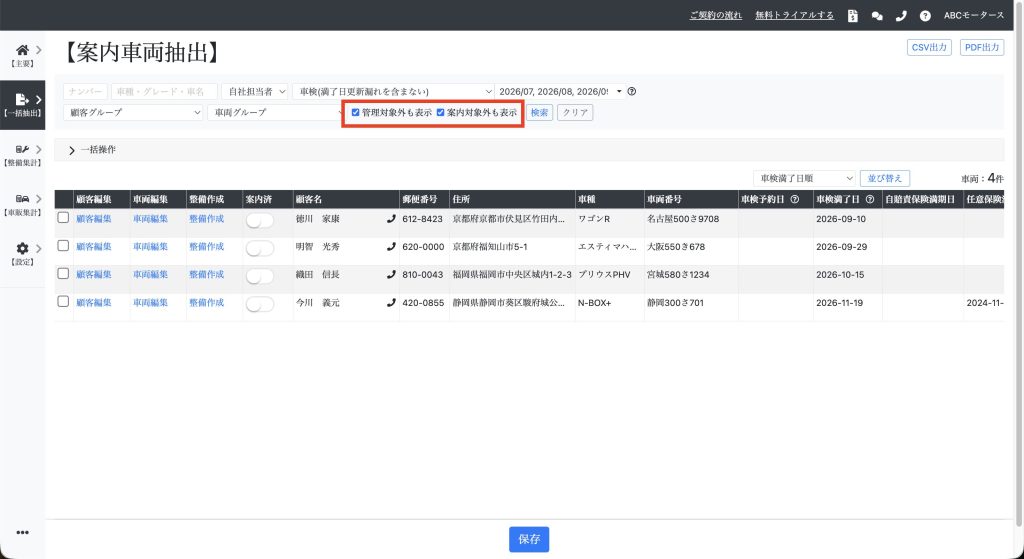Click the PDF出力 button
The width and height of the screenshot is (1024, 559).
coord(982,48)
